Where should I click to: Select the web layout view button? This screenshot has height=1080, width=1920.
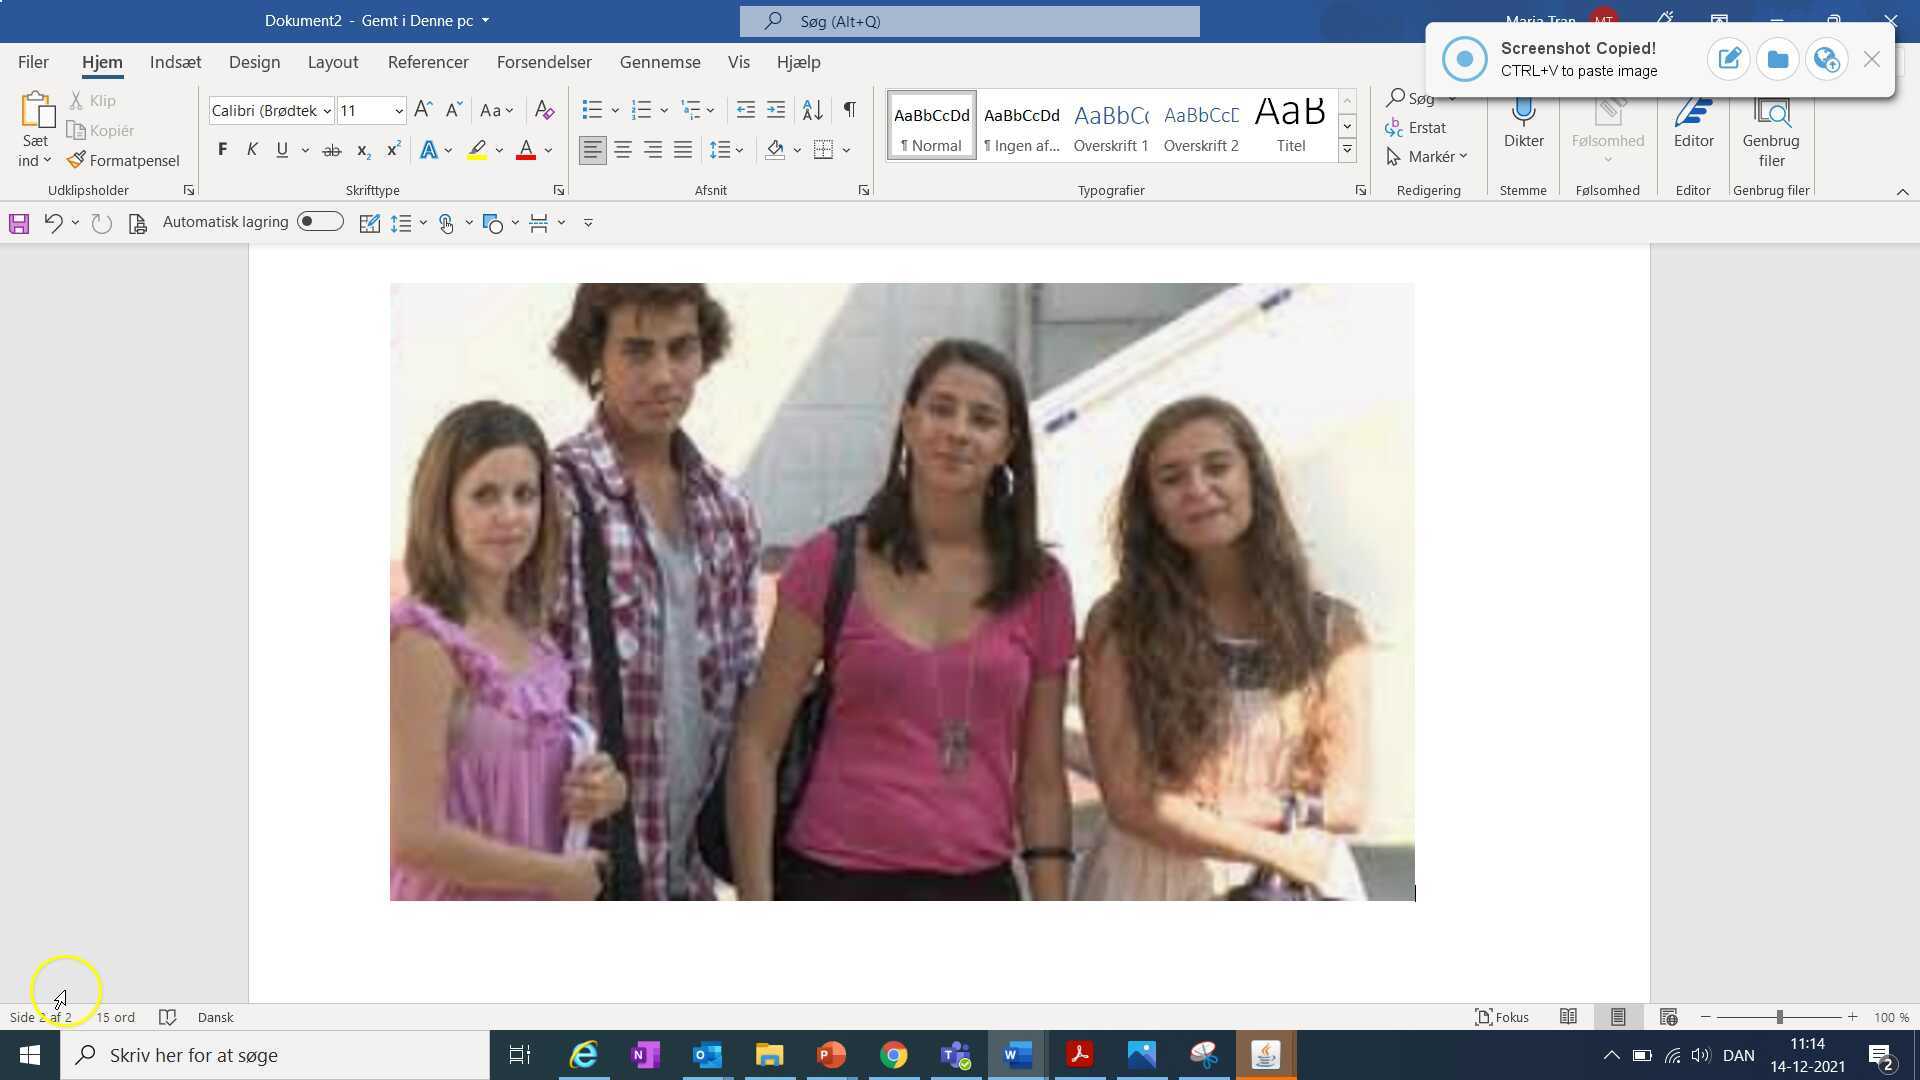1668,1017
